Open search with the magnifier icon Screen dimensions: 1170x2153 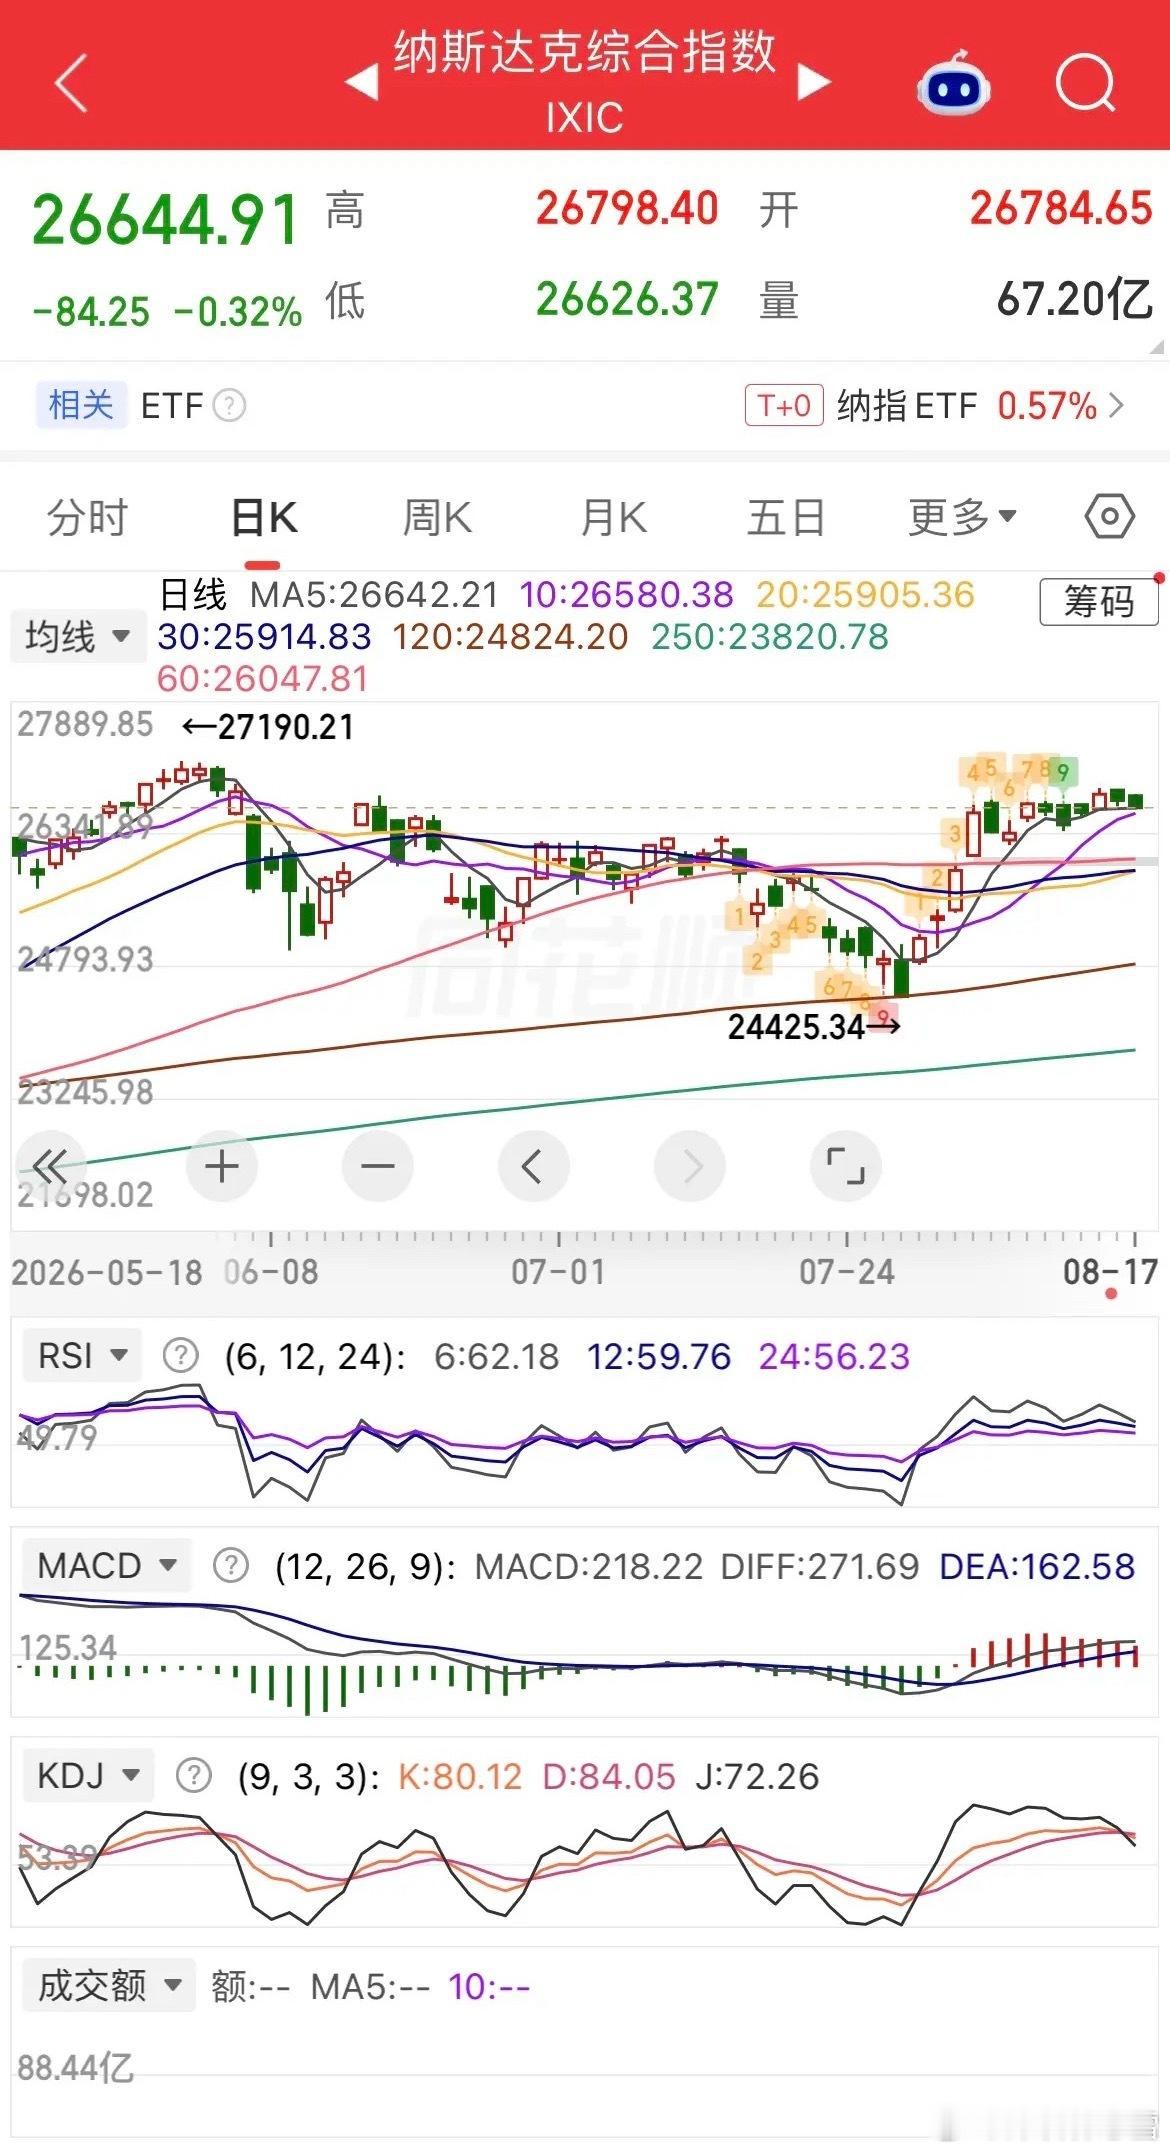(1086, 82)
